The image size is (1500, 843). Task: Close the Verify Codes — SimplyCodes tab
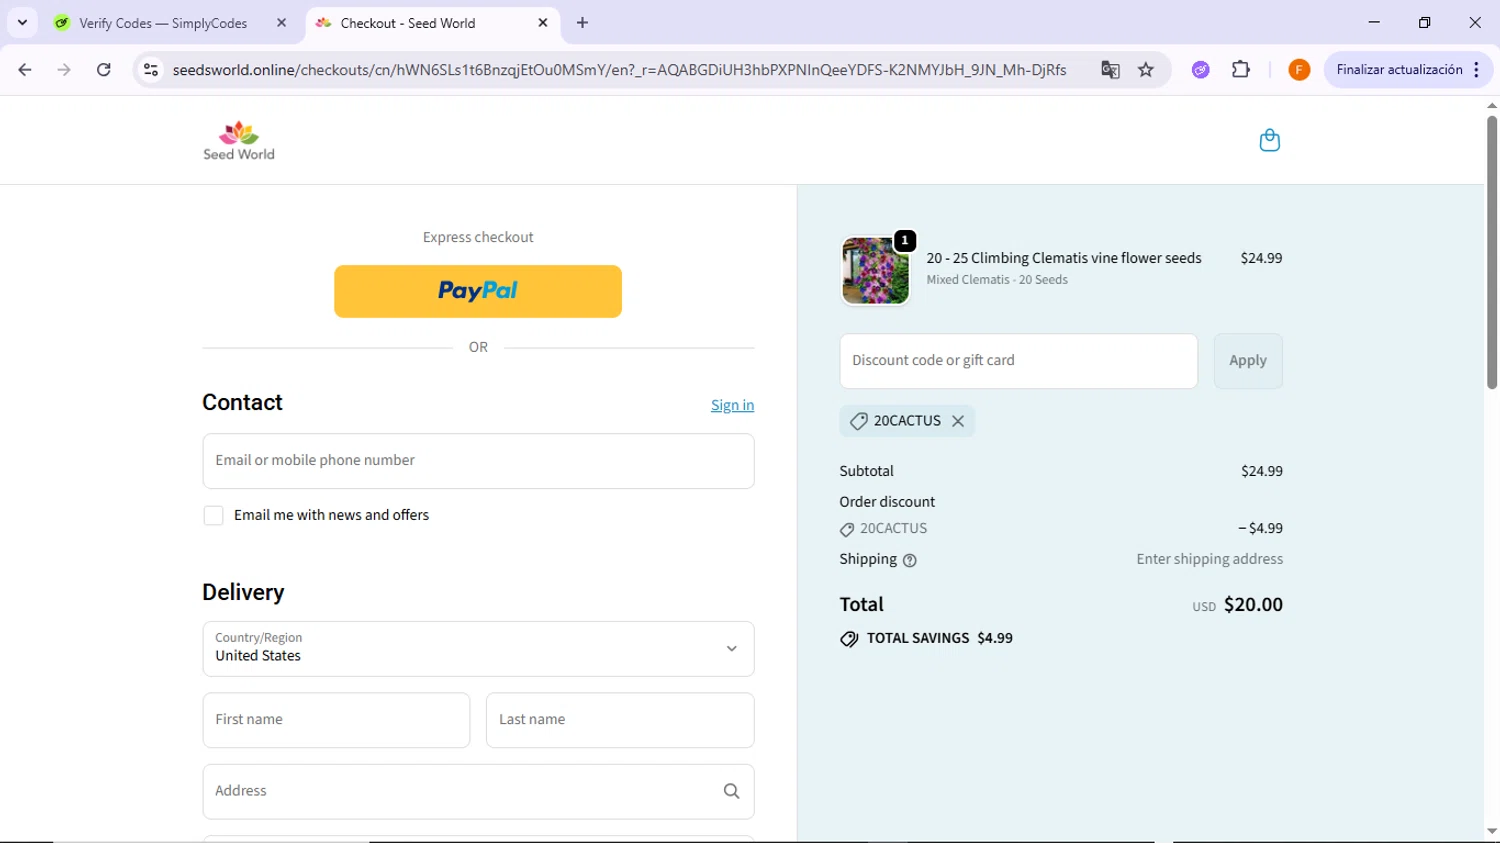tap(281, 23)
